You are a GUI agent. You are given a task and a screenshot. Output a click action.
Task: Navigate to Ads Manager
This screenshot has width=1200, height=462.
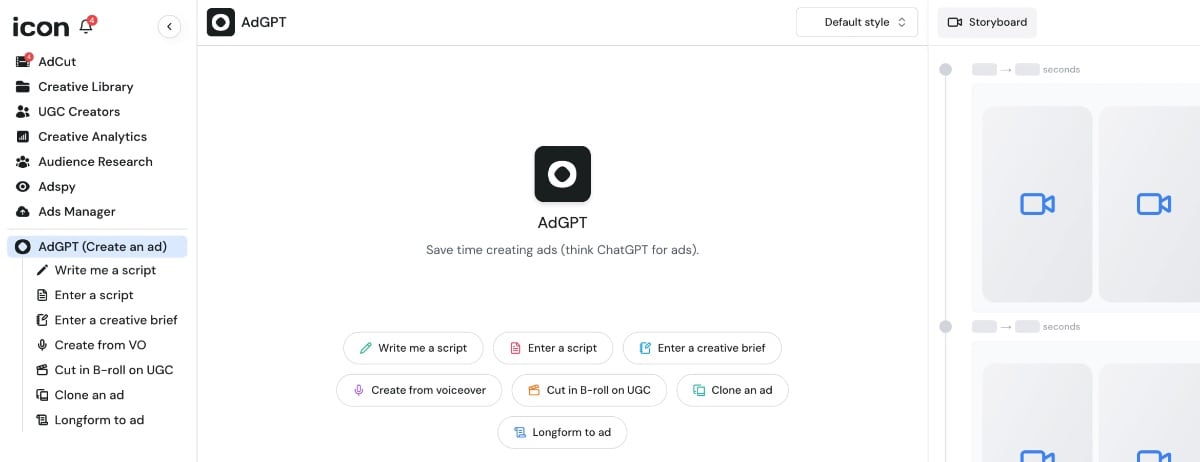[76, 212]
